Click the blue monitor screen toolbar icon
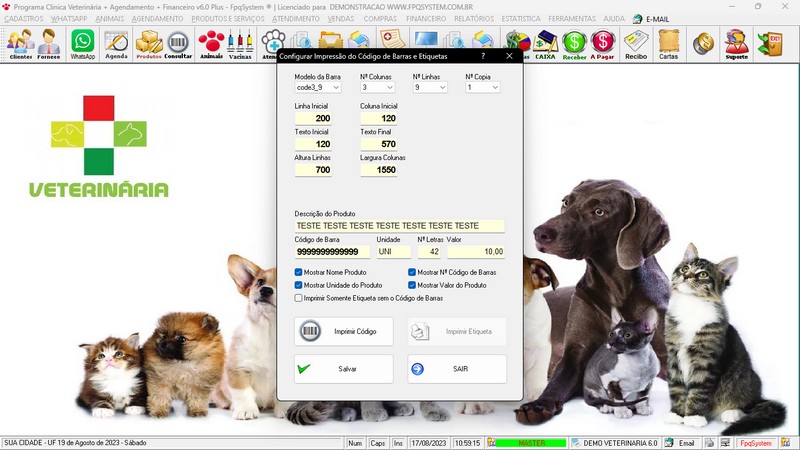The width and height of the screenshot is (800, 450). [426, 39]
